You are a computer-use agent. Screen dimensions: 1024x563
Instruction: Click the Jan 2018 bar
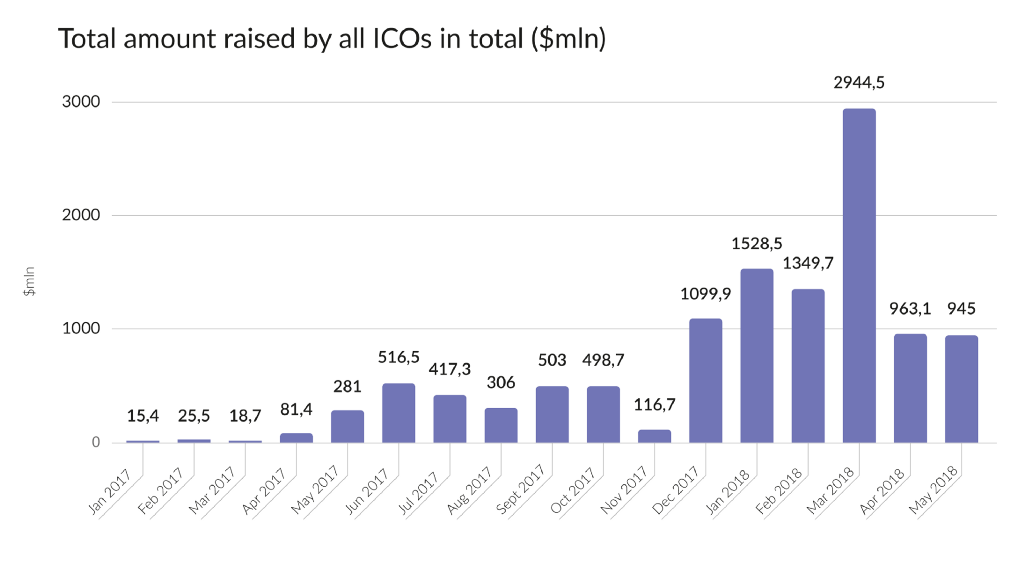click(x=757, y=355)
